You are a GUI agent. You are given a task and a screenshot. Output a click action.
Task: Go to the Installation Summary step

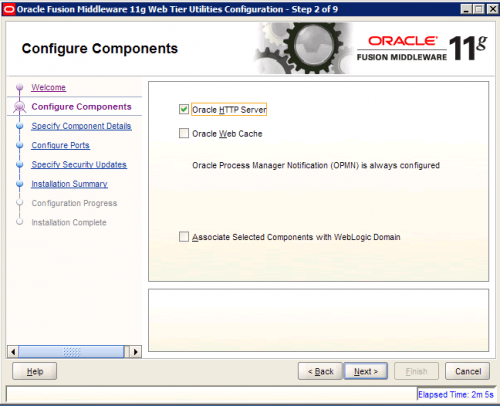[69, 184]
